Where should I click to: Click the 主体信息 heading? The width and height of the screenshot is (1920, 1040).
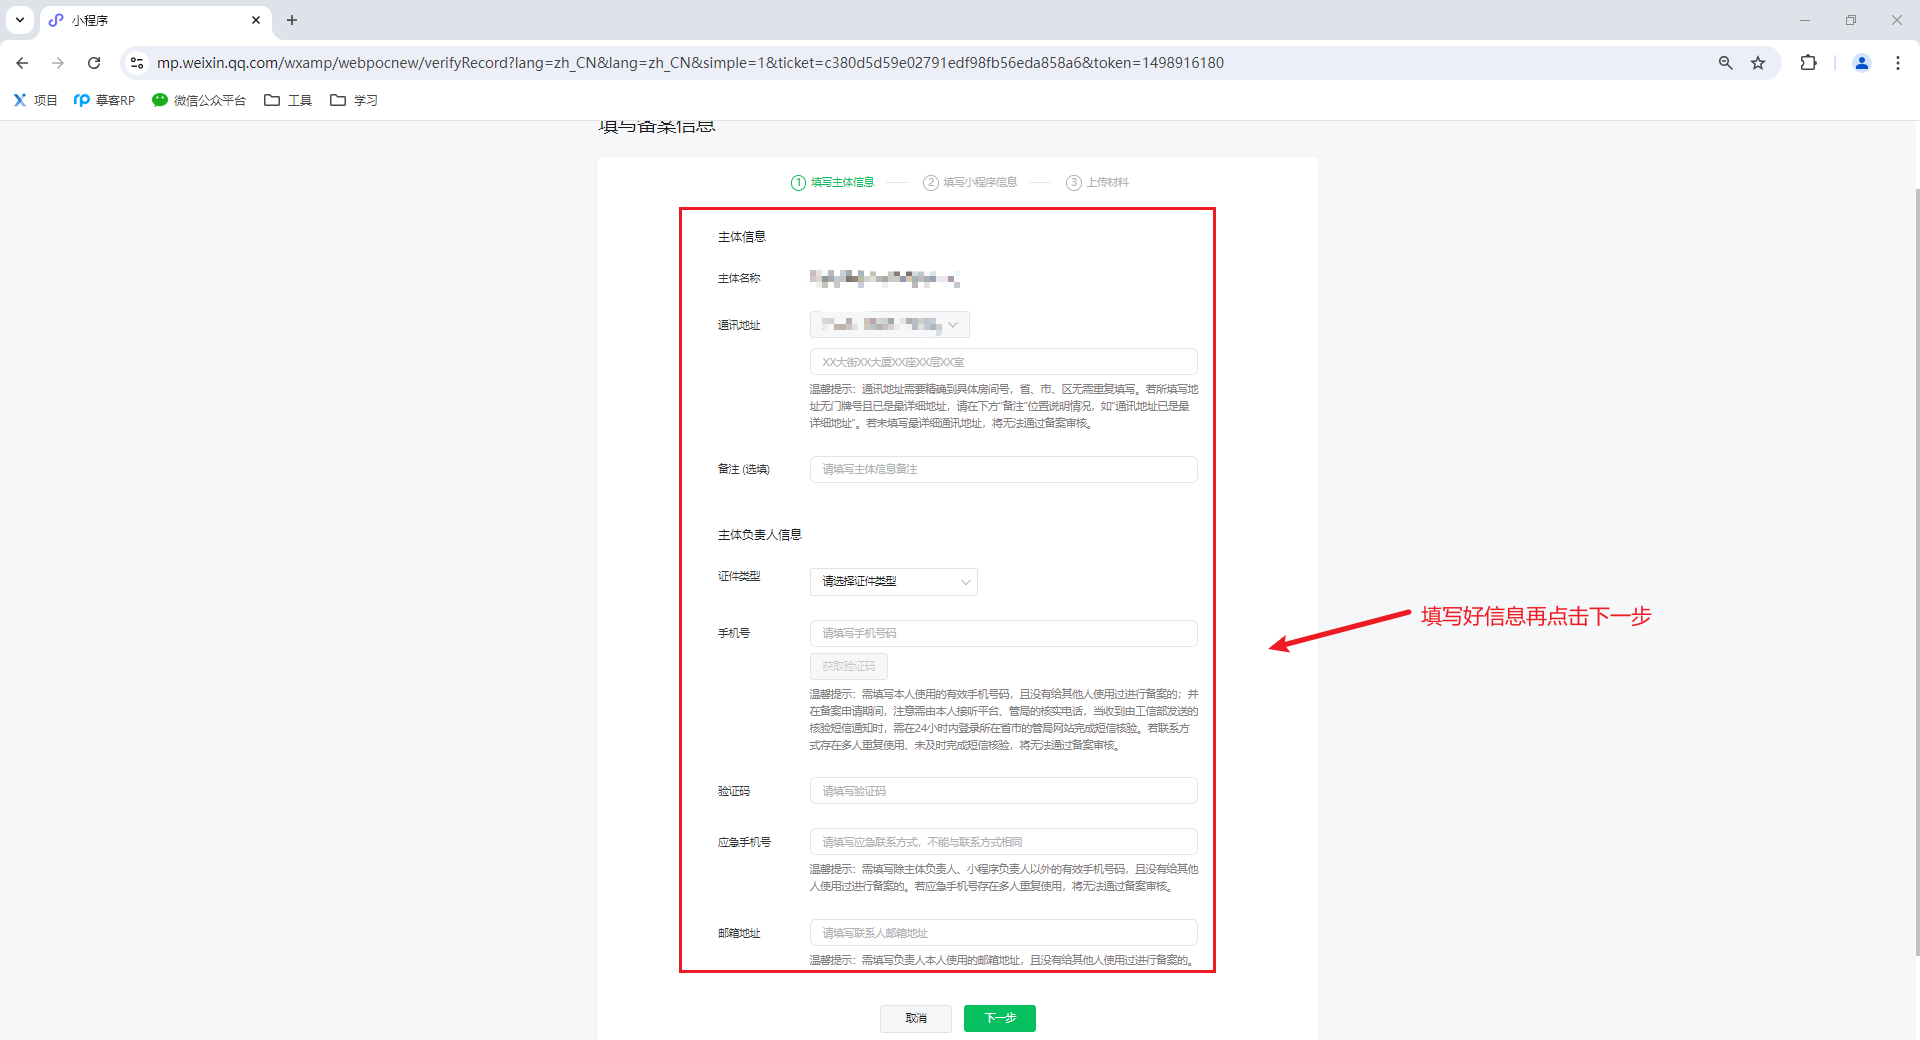(x=742, y=237)
